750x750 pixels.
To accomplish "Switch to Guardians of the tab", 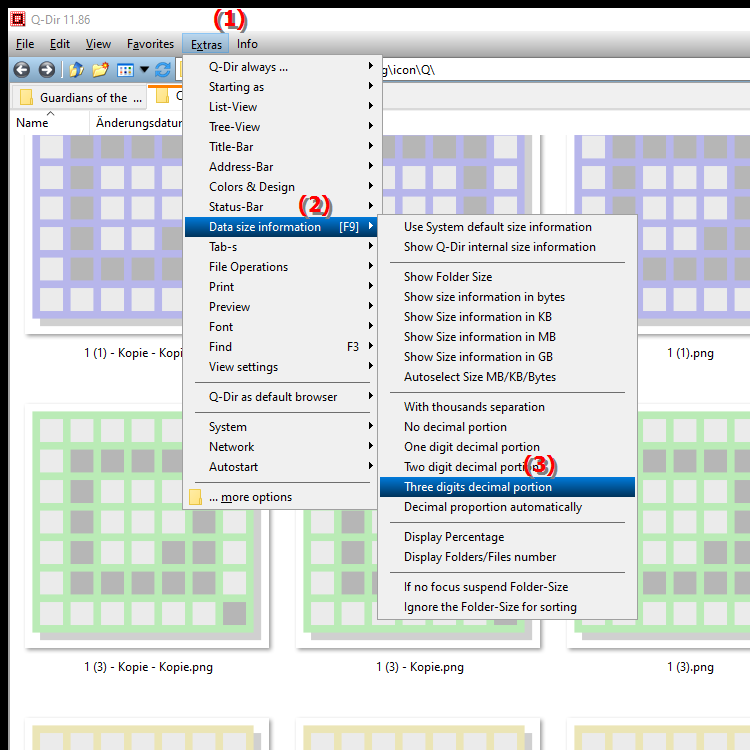I will pyautogui.click(x=79, y=97).
